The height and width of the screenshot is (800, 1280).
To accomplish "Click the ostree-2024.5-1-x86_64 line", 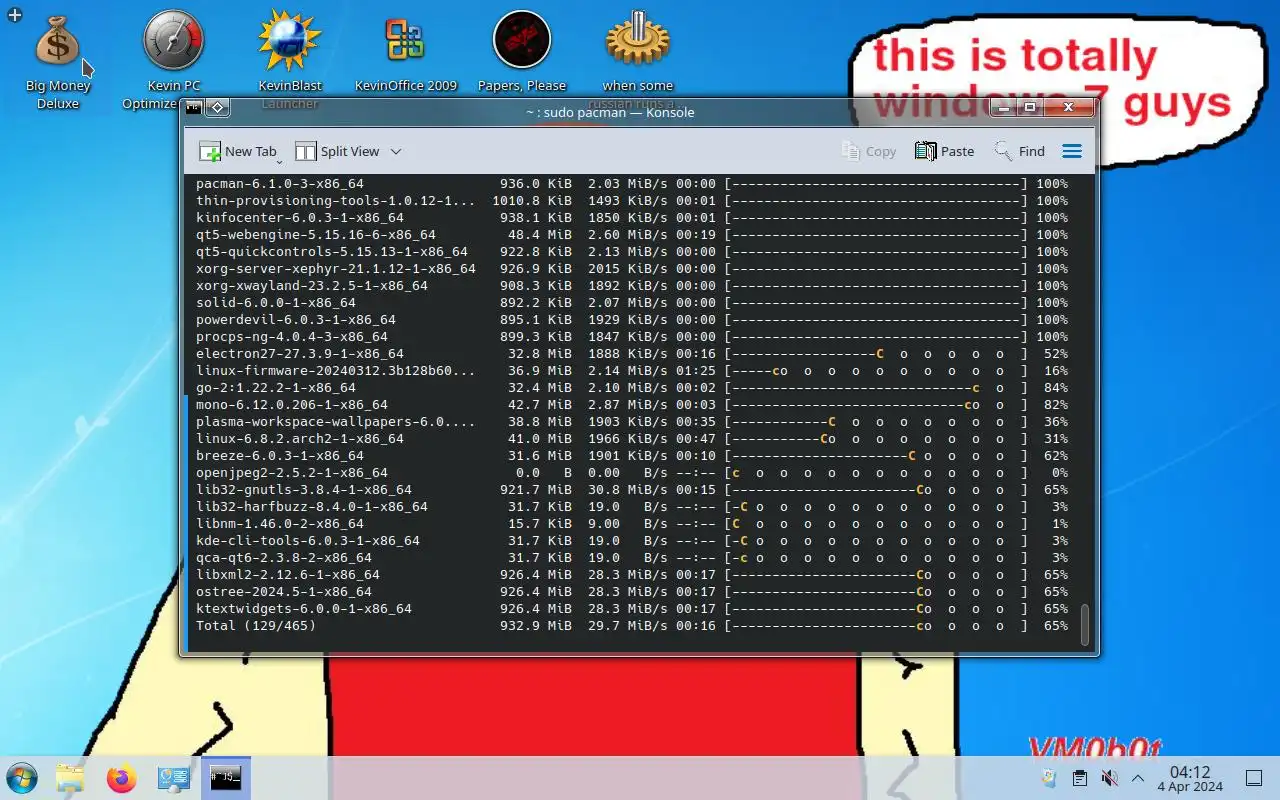I will click(x=632, y=592).
